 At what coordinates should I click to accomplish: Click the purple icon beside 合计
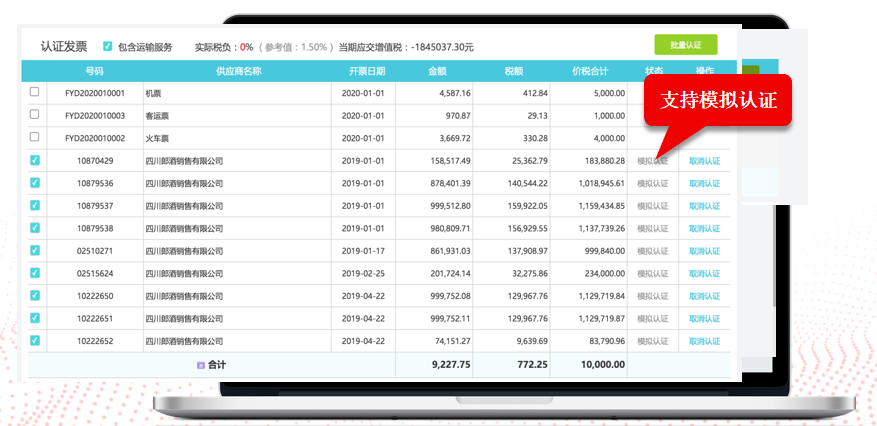(201, 365)
